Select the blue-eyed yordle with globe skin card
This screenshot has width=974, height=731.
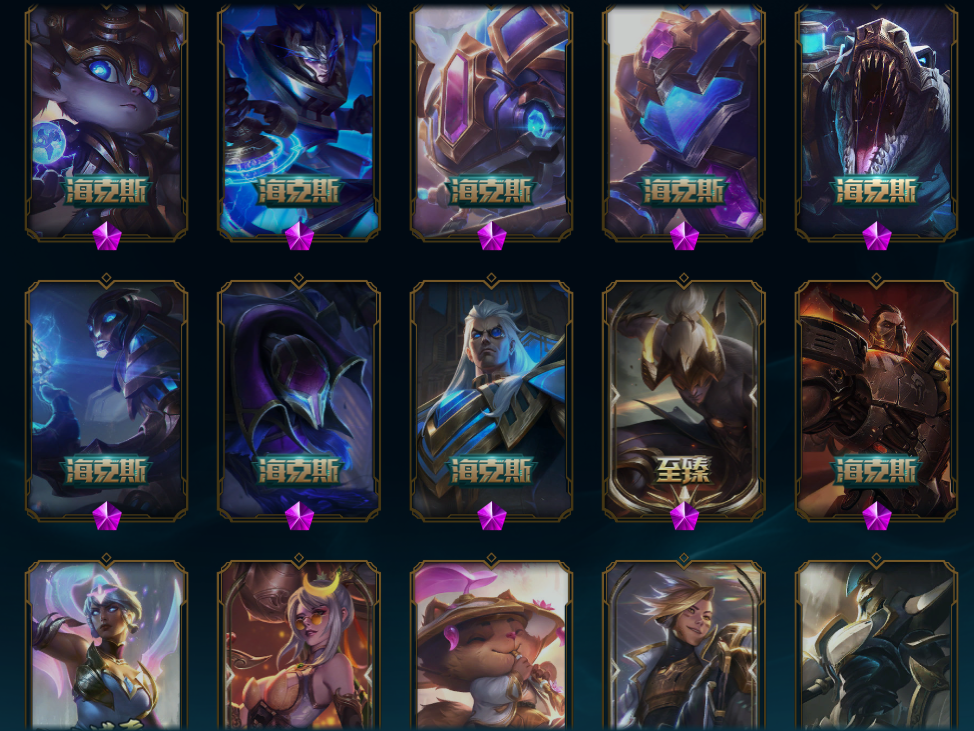[106, 121]
